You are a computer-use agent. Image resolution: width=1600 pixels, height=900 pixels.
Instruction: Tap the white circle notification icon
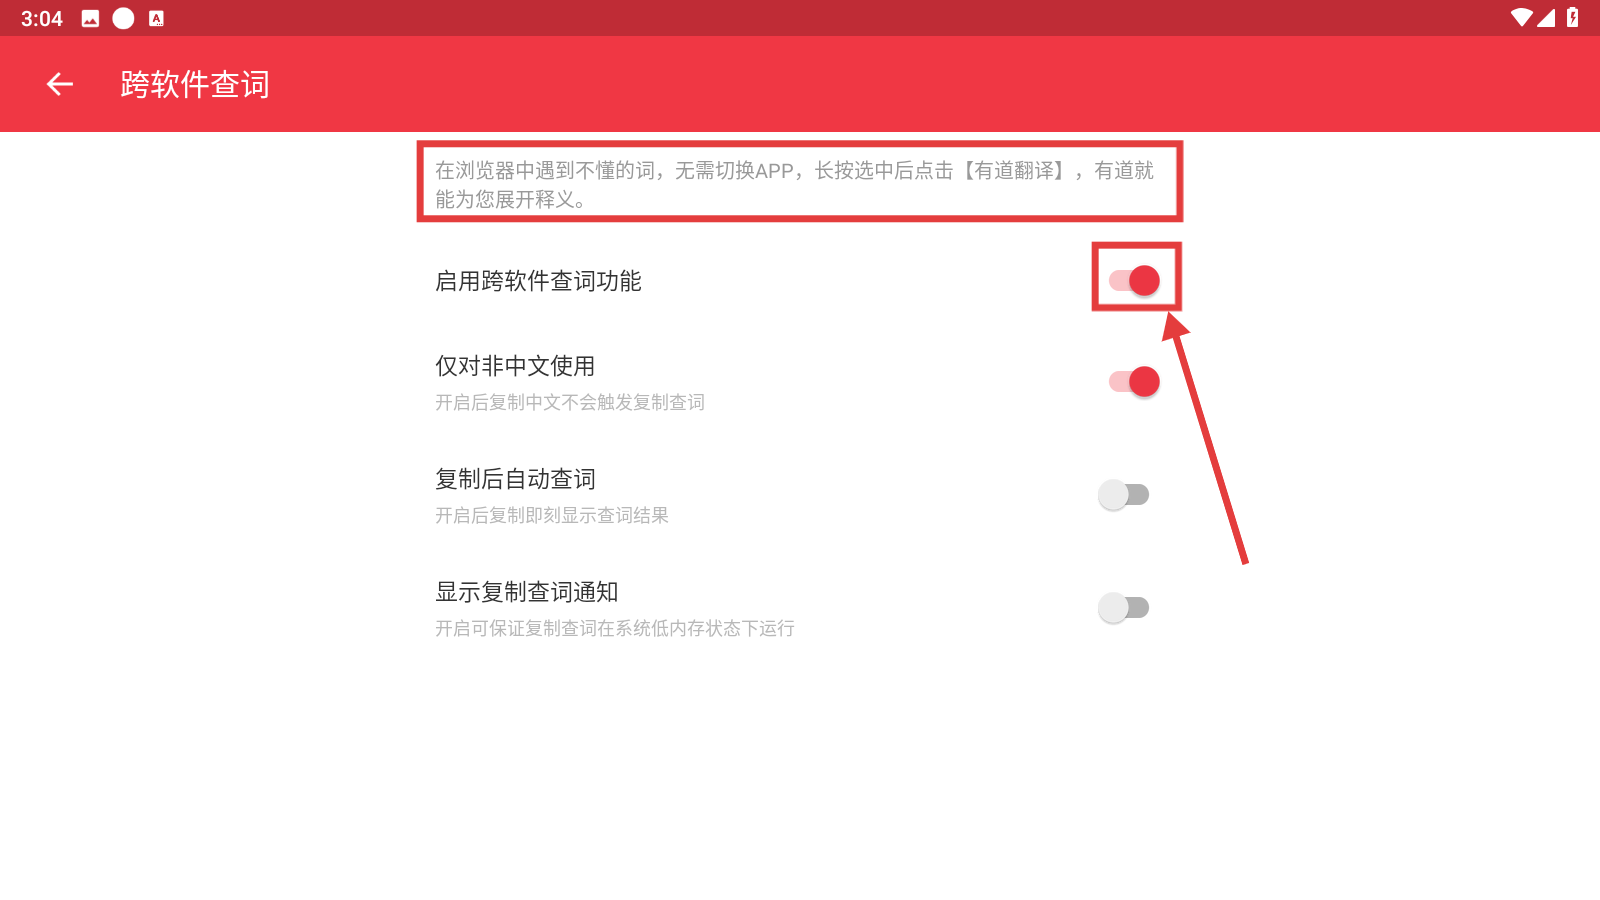(x=123, y=18)
